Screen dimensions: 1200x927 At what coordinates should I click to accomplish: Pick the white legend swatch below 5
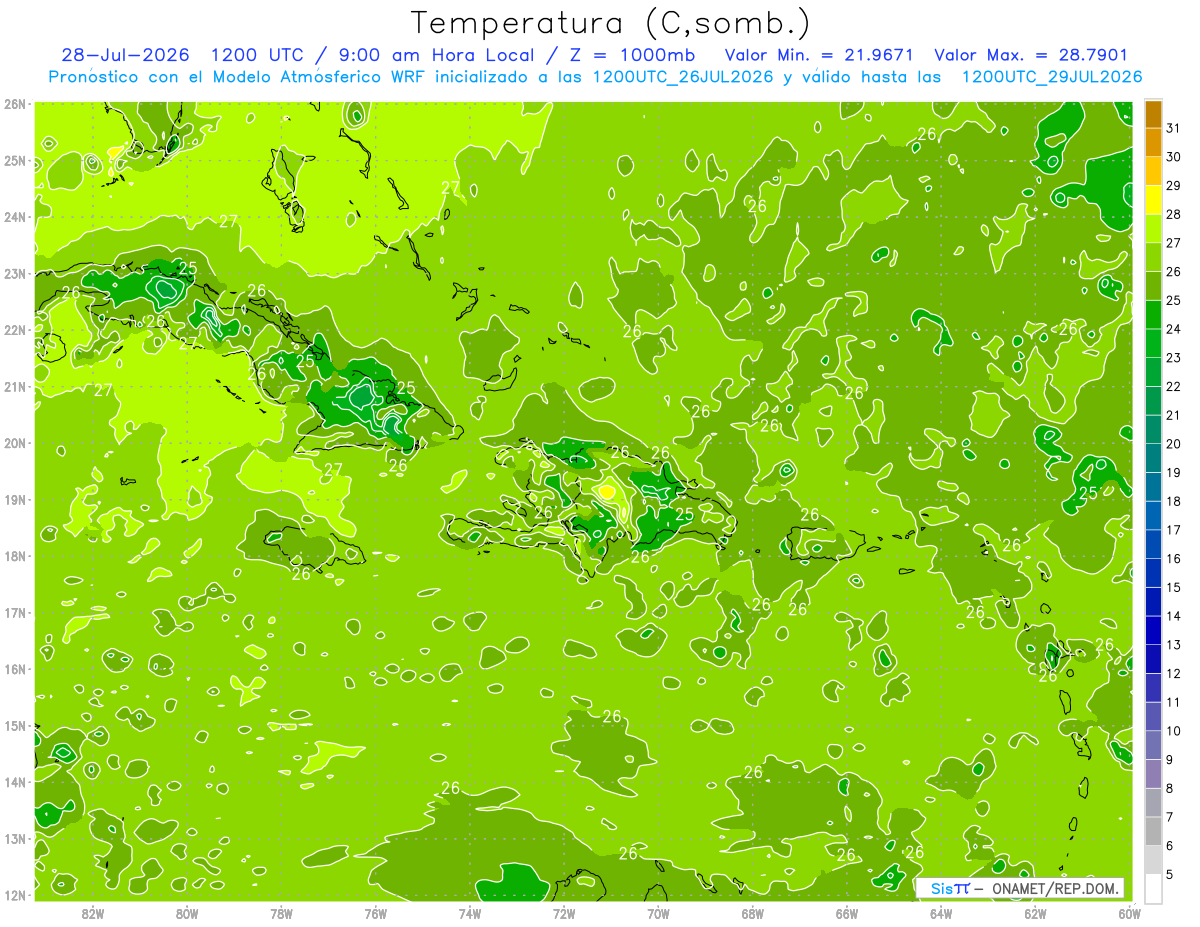pyautogui.click(x=1153, y=889)
